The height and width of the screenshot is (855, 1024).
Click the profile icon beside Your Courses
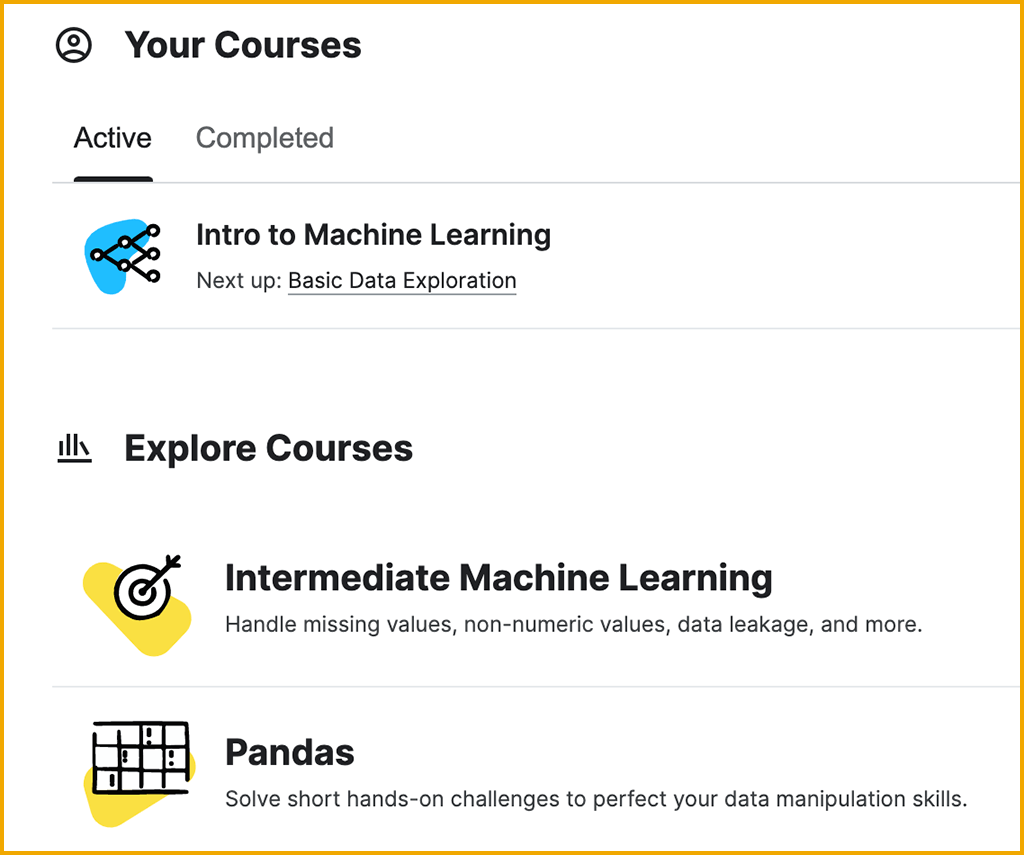[x=74, y=46]
